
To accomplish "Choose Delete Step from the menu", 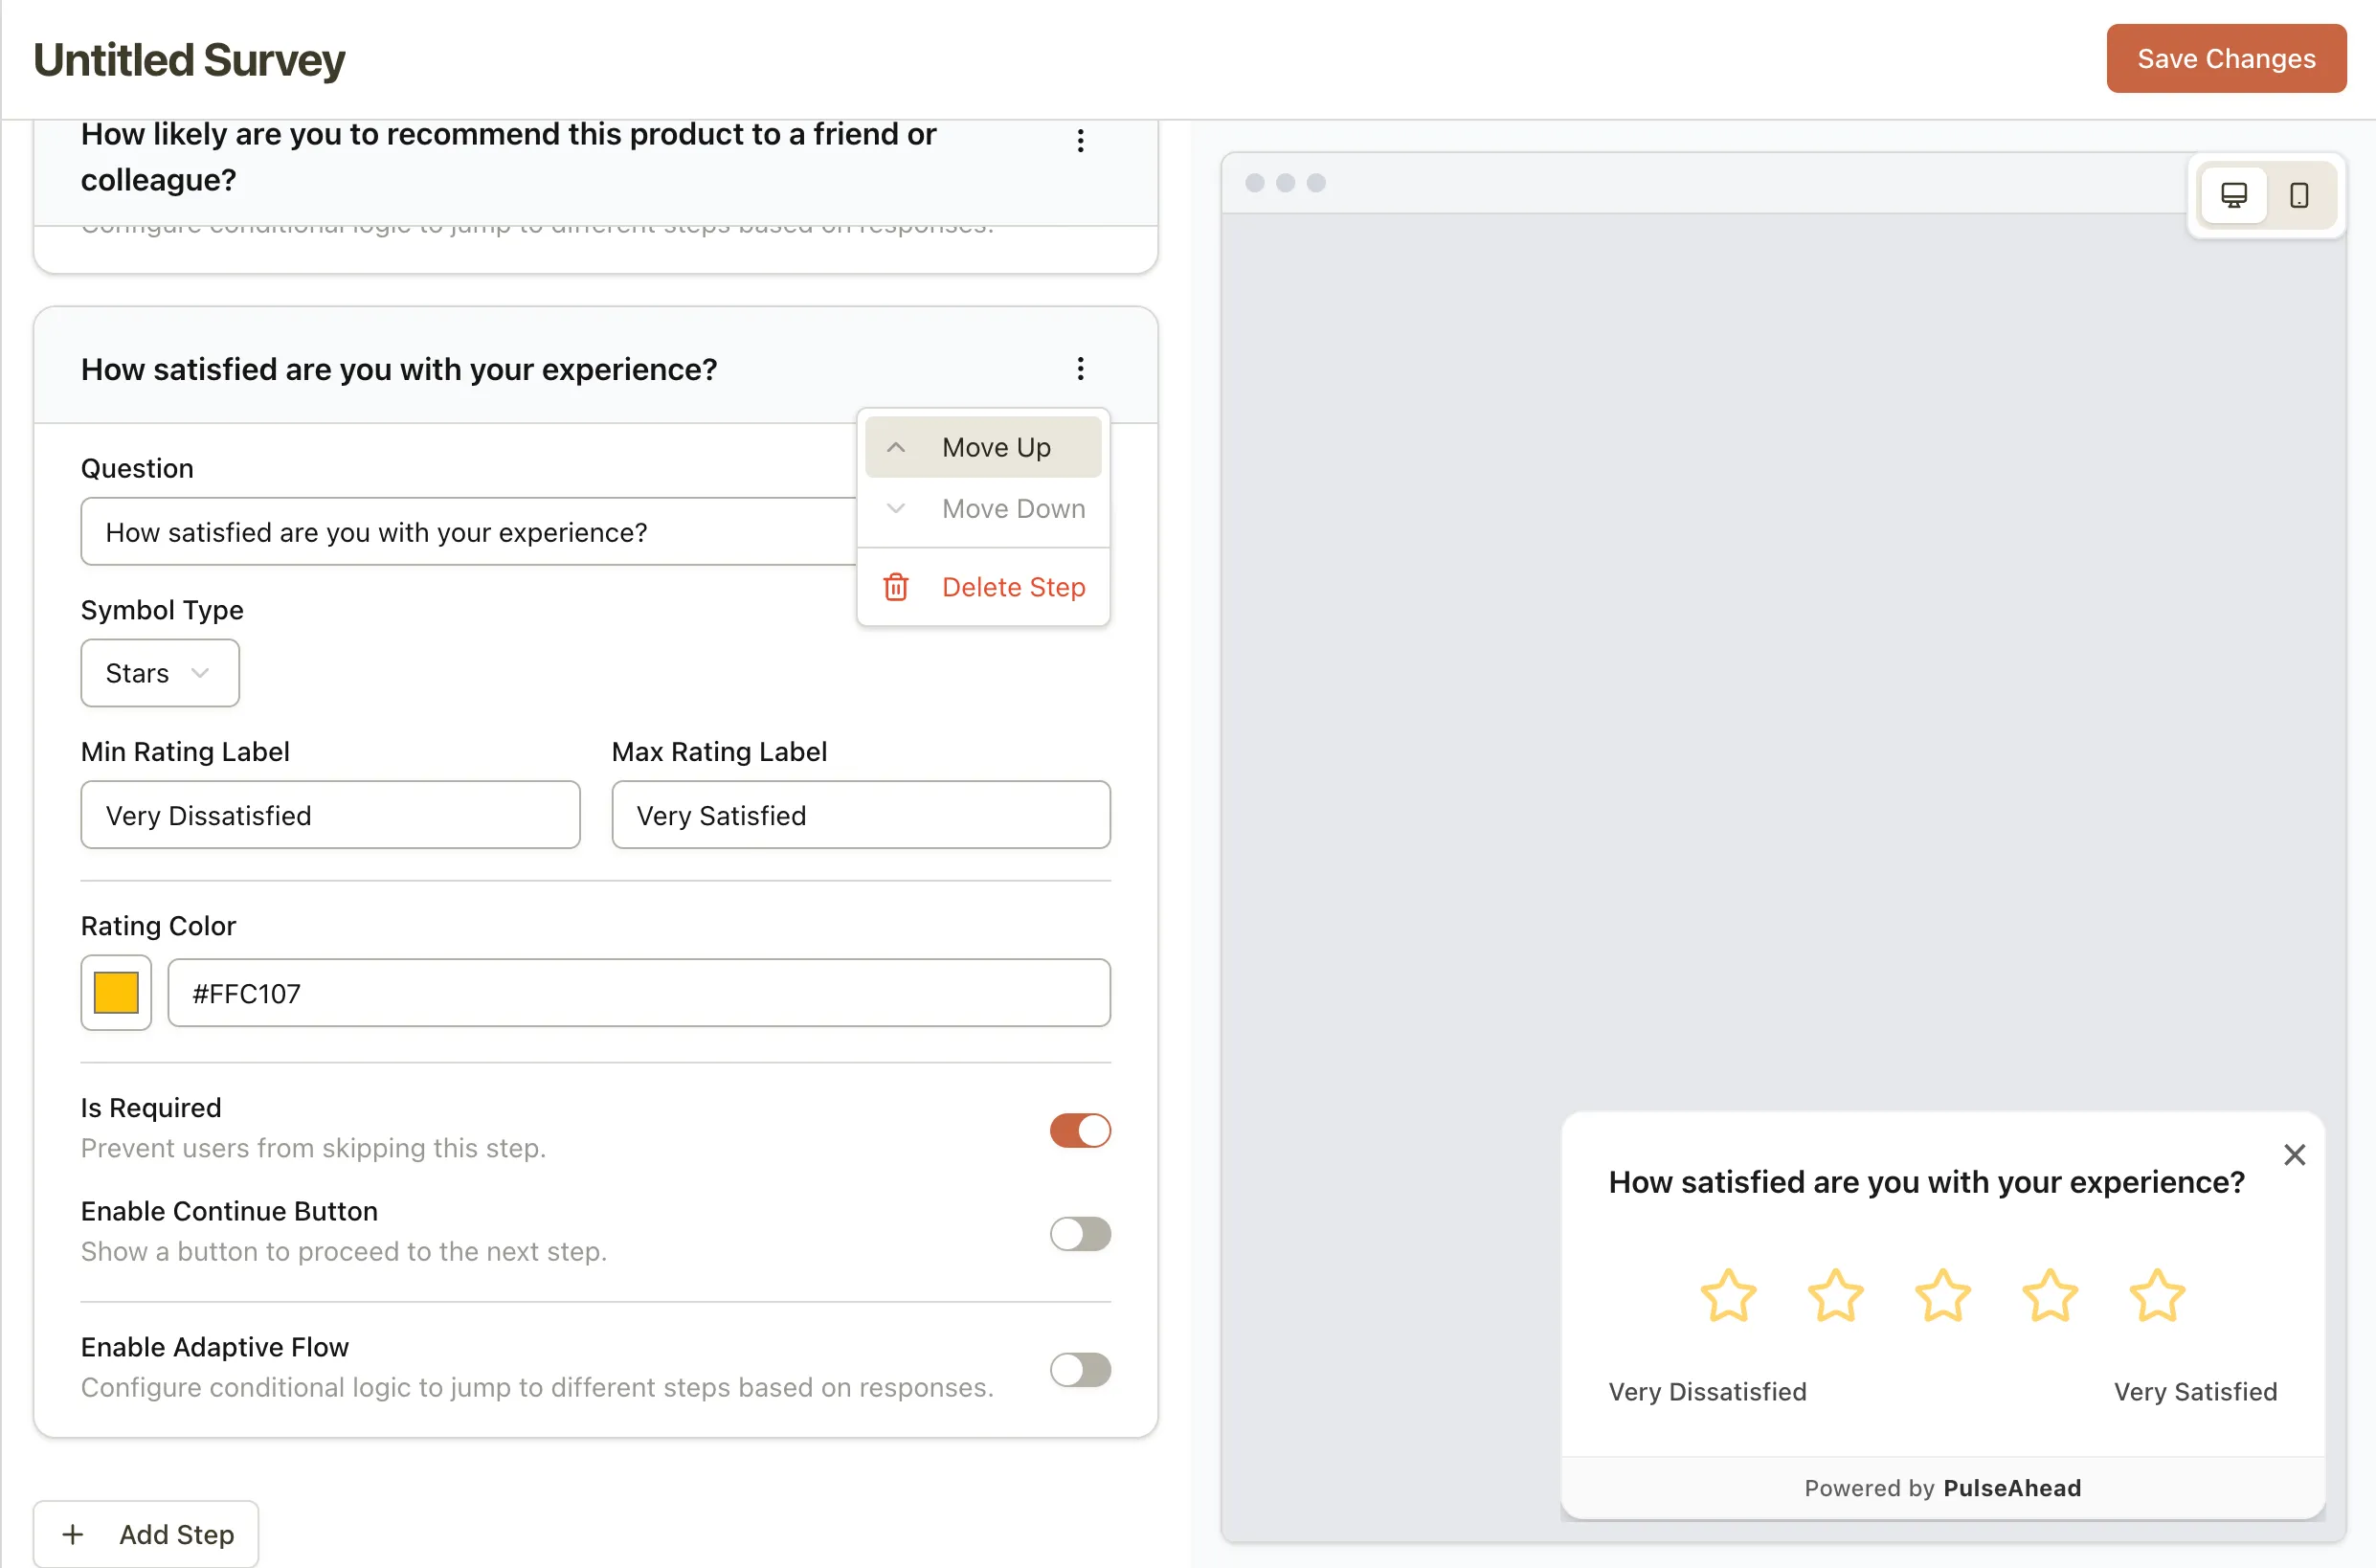I will click(x=1013, y=587).
